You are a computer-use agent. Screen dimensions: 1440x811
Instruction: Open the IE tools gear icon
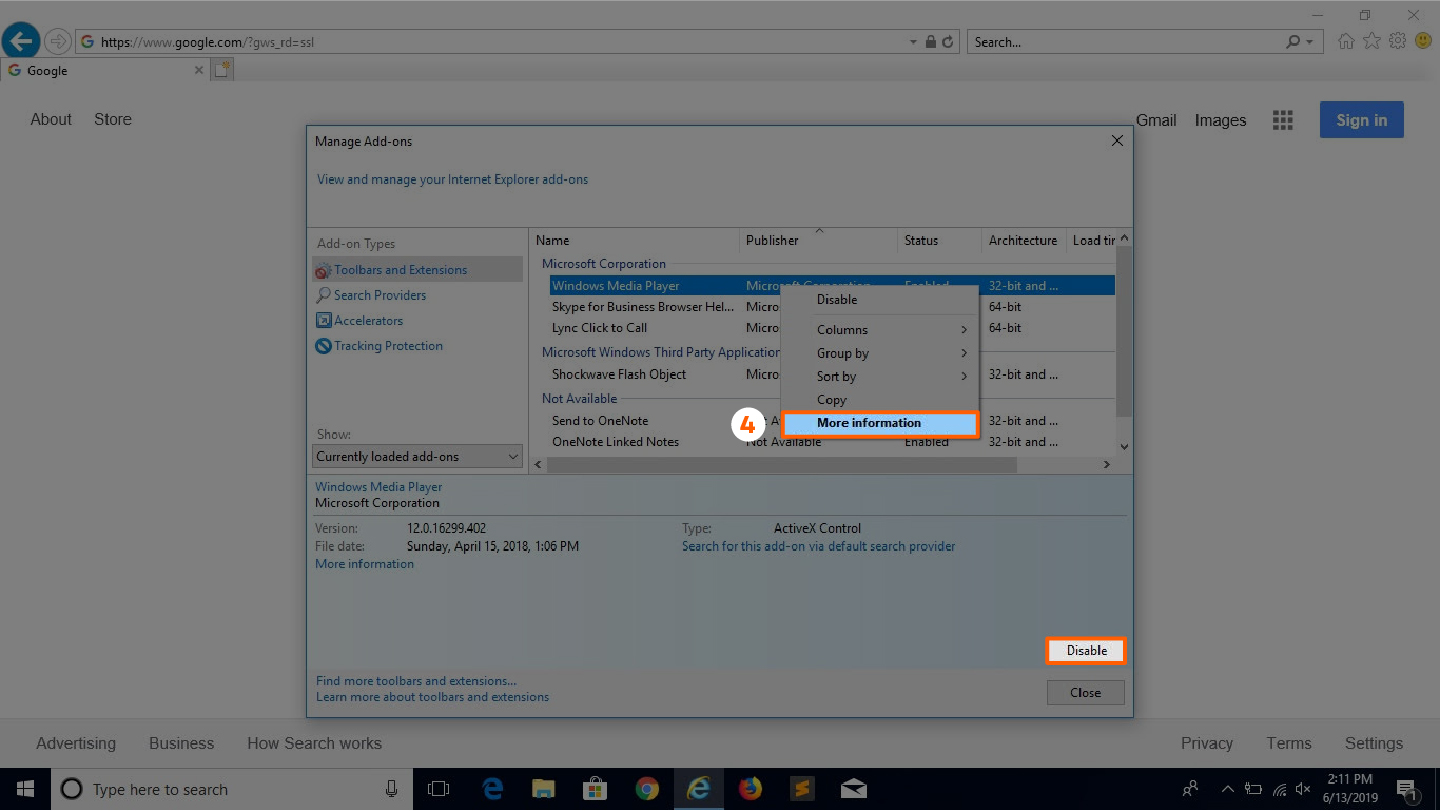[x=1398, y=41]
